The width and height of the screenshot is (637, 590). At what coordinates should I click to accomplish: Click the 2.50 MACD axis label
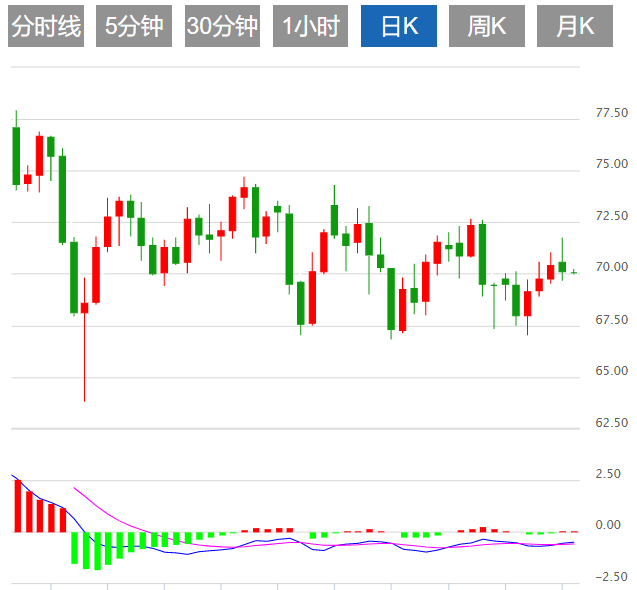(x=608, y=474)
